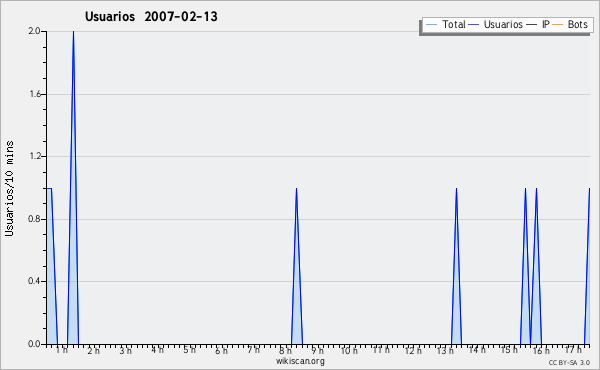Click the '17 h' x-axis label
Image resolution: width=600 pixels, height=370 pixels.
coord(573,350)
